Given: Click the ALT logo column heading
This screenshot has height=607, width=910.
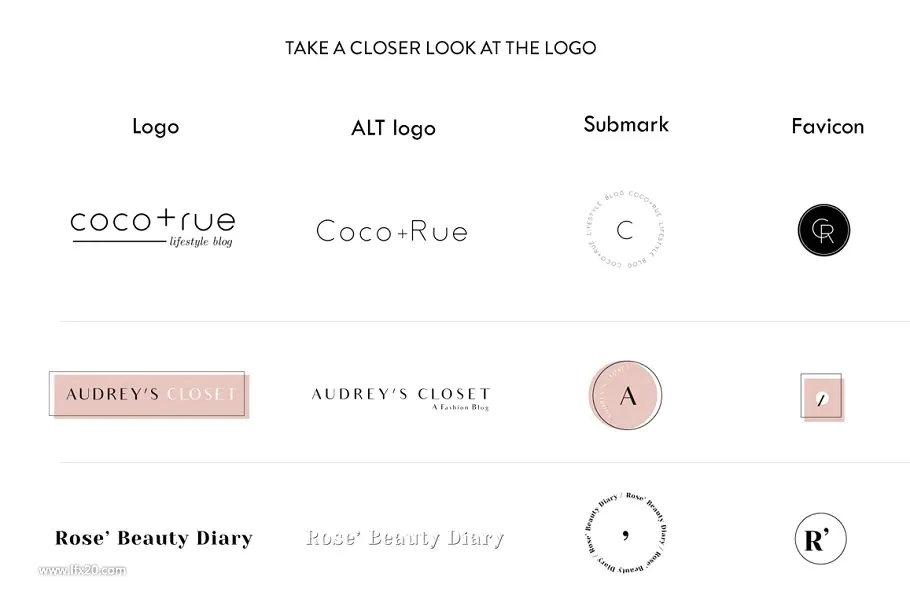Looking at the screenshot, I should pyautogui.click(x=393, y=128).
